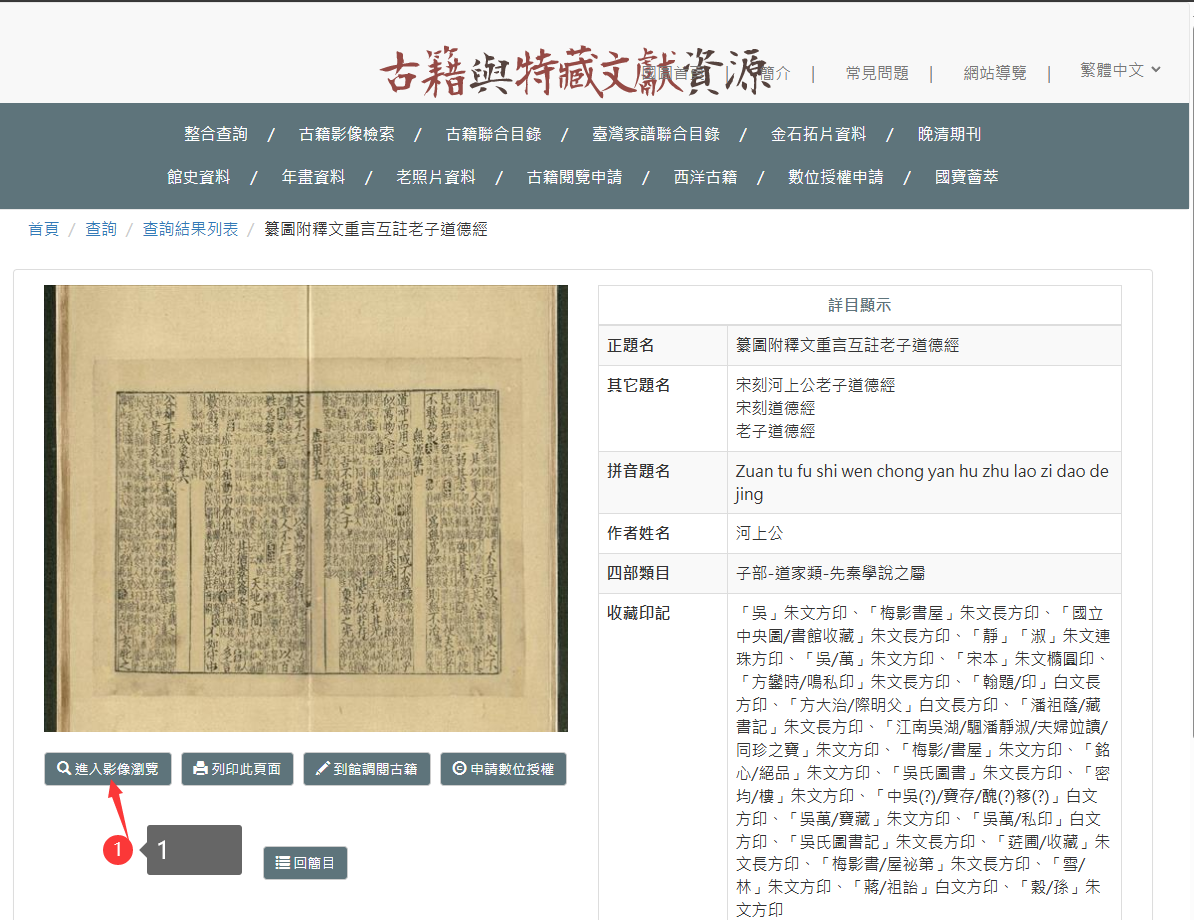Select 古籍聯合目錄 from the navigation

pos(493,134)
